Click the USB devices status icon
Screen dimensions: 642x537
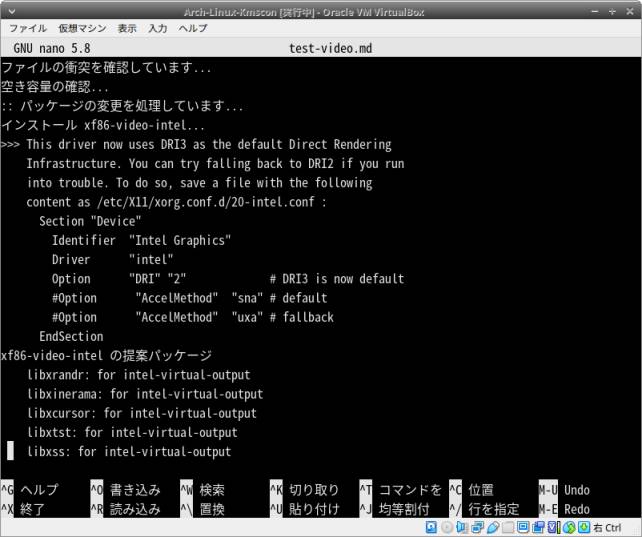pos(493,527)
